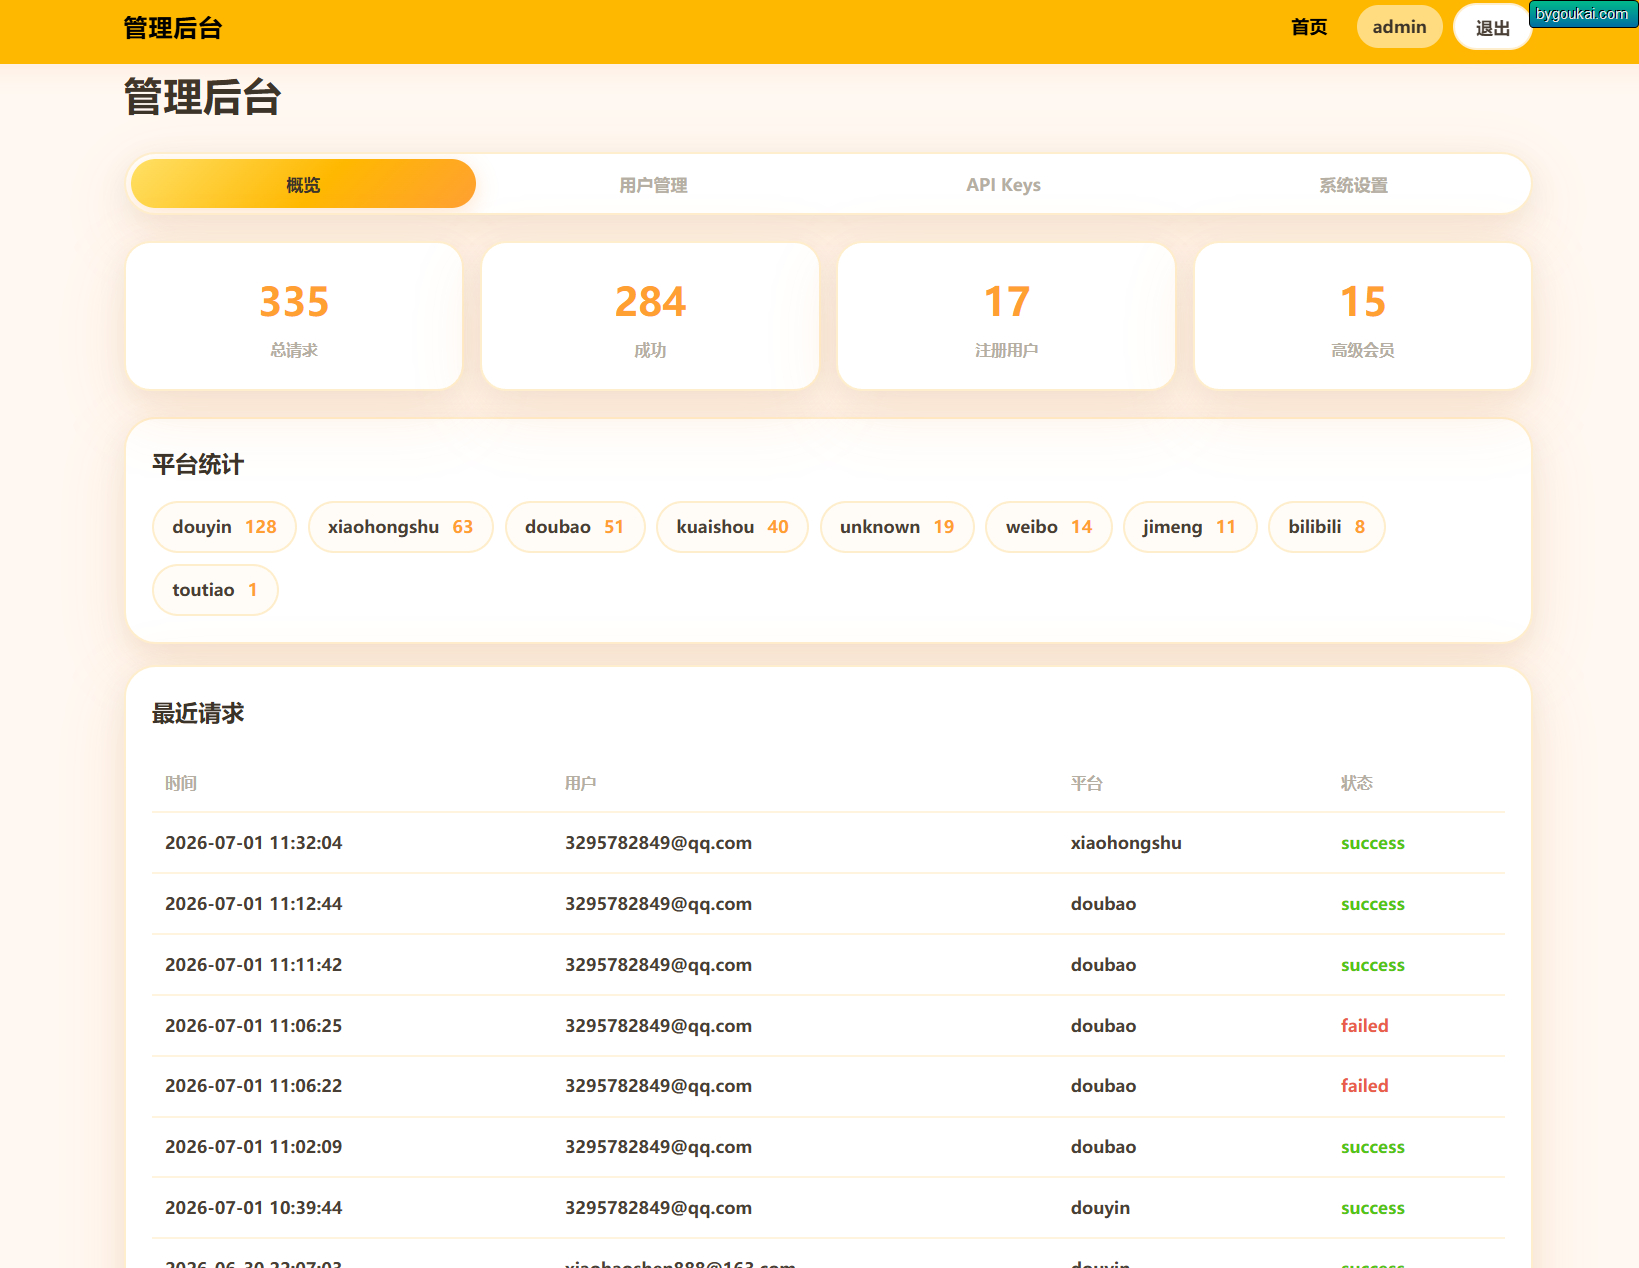Click the failed status of the 11:06:25 row
This screenshot has width=1639, height=1268.
point(1364,1026)
